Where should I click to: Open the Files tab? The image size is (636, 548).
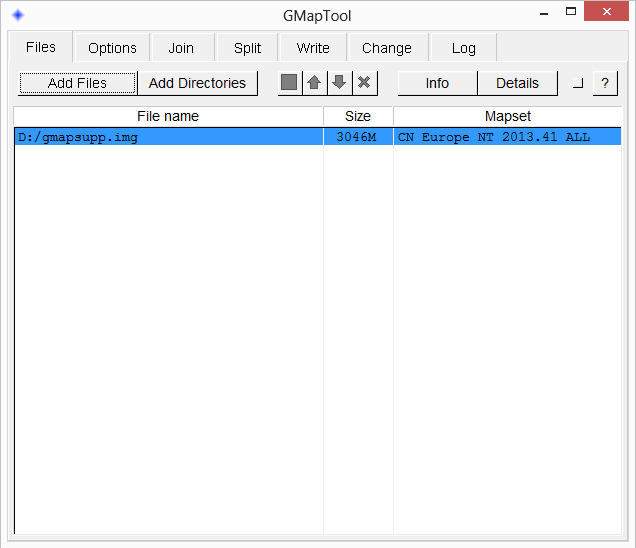click(41, 47)
